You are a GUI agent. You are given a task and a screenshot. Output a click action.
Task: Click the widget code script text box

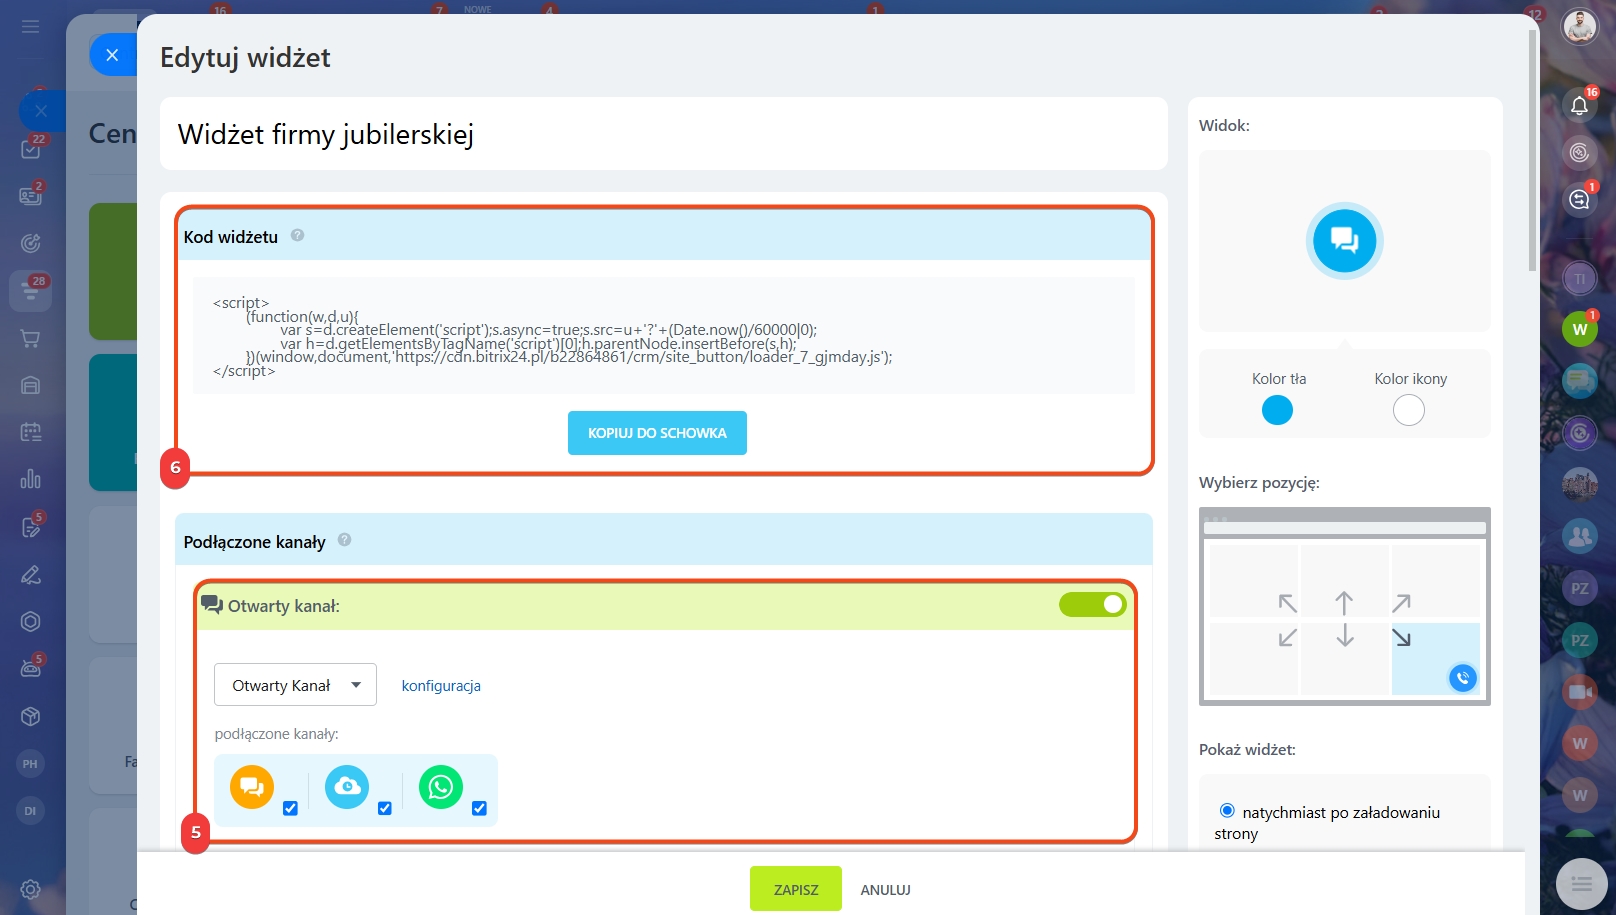[x=664, y=336]
